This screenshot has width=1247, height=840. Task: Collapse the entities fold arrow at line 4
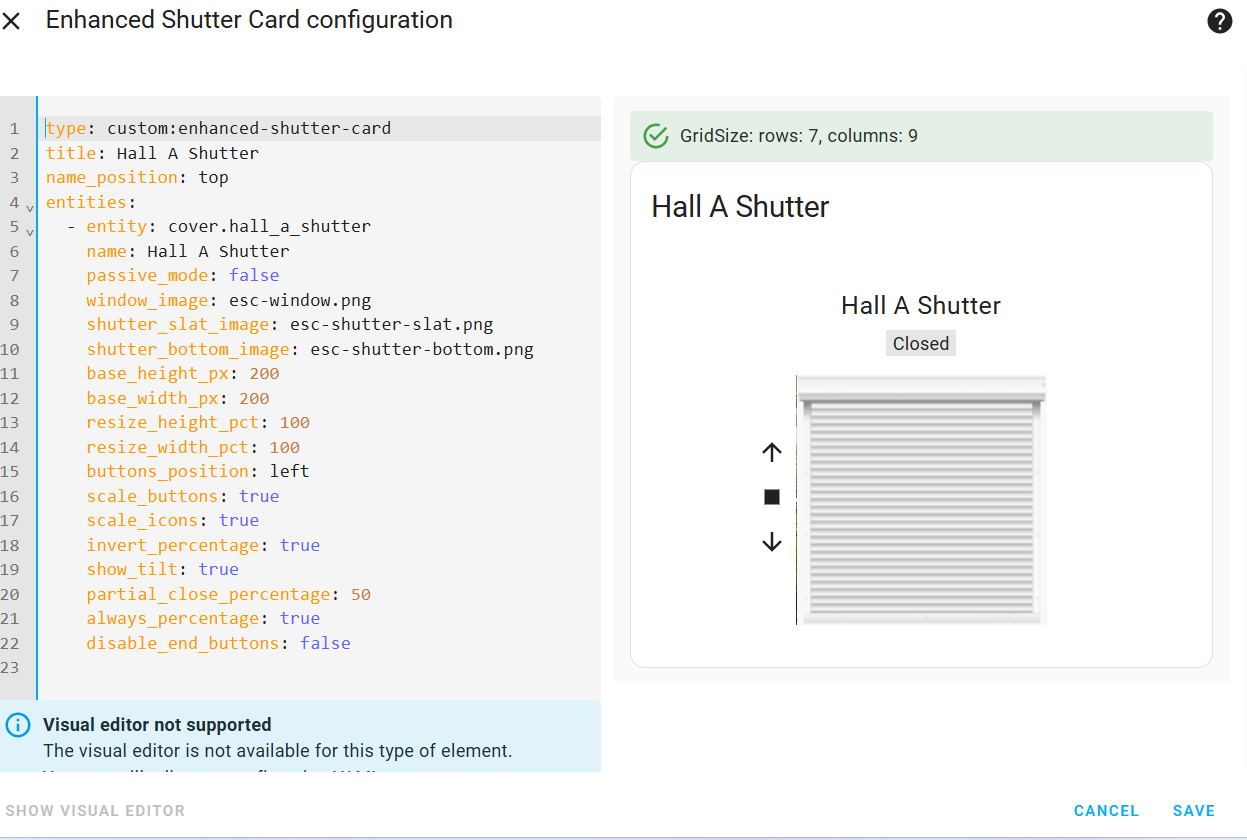pyautogui.click(x=30, y=207)
